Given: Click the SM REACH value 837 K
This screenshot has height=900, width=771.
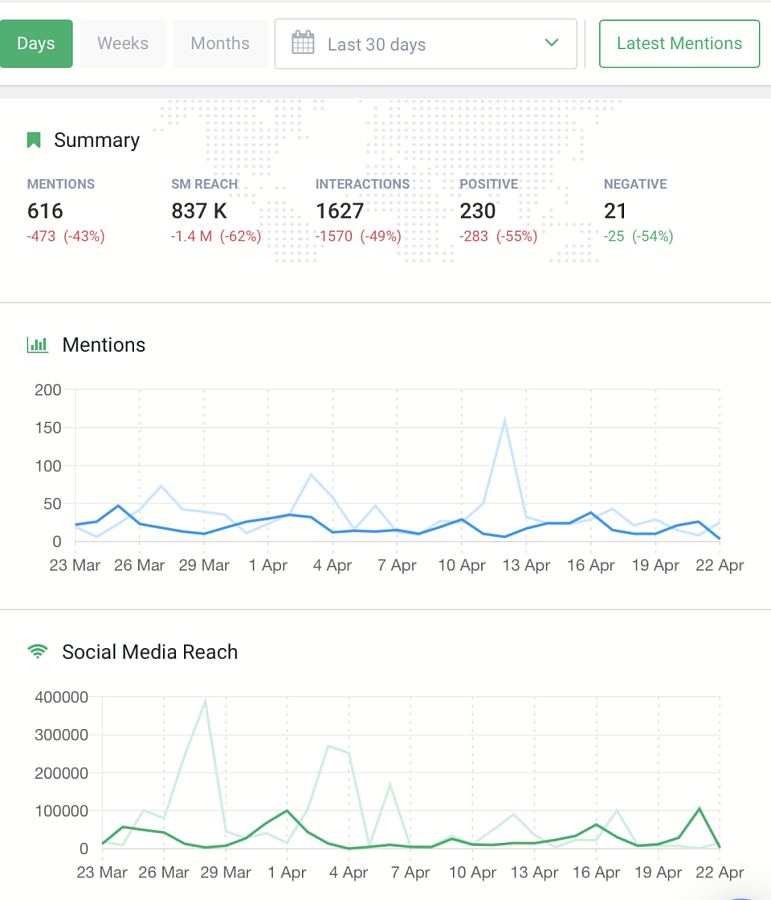Looking at the screenshot, I should tap(199, 211).
